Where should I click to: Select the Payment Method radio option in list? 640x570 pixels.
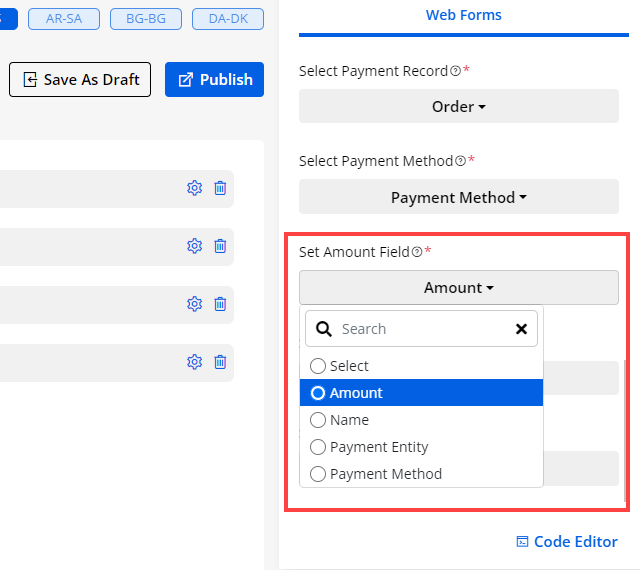tap(318, 474)
